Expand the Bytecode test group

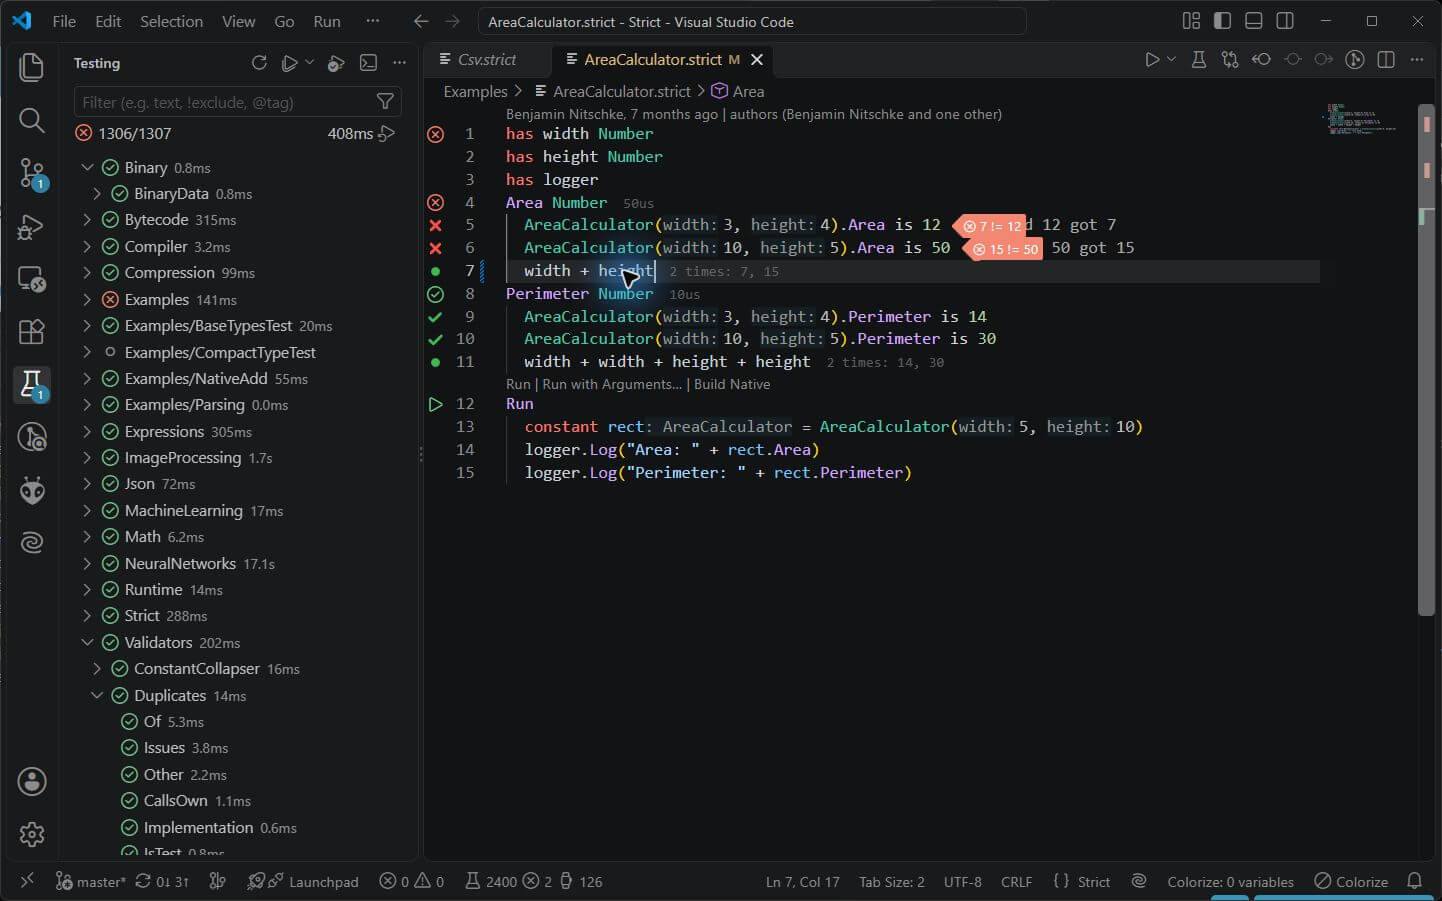click(87, 220)
